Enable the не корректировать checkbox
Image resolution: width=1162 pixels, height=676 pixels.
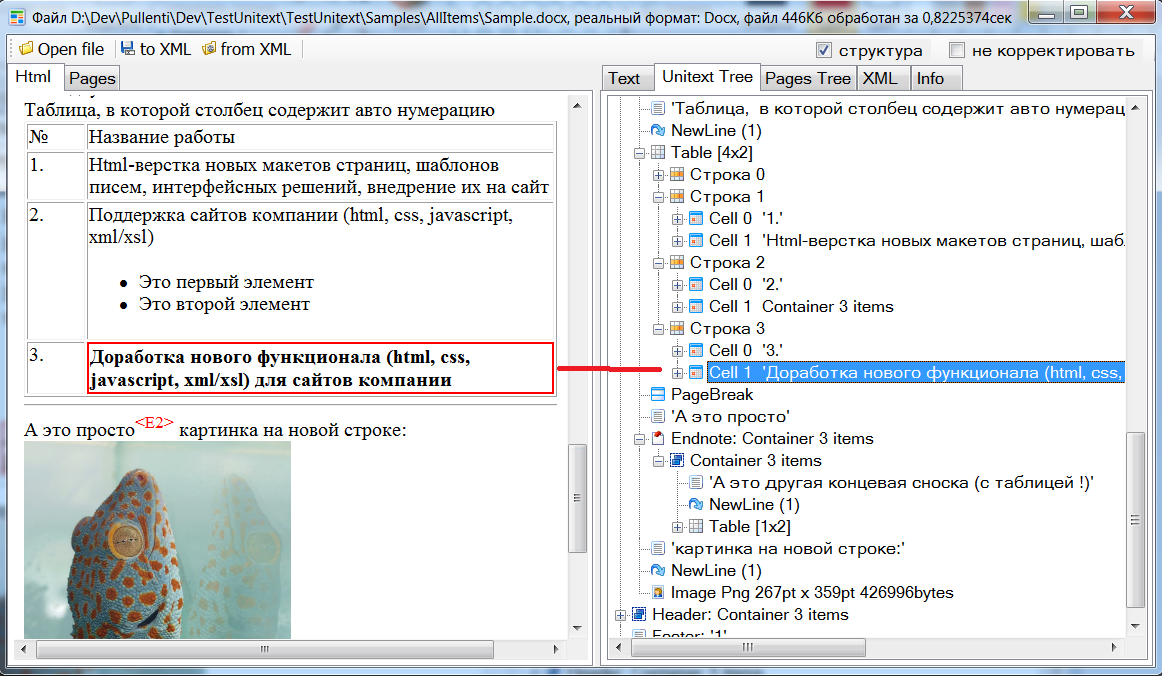pyautogui.click(x=957, y=50)
